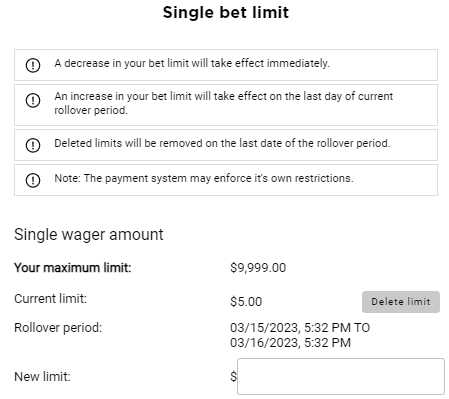This screenshot has width=449, height=399.
Task: Click info icon beside increase bet limit notice
Action: coord(33,100)
